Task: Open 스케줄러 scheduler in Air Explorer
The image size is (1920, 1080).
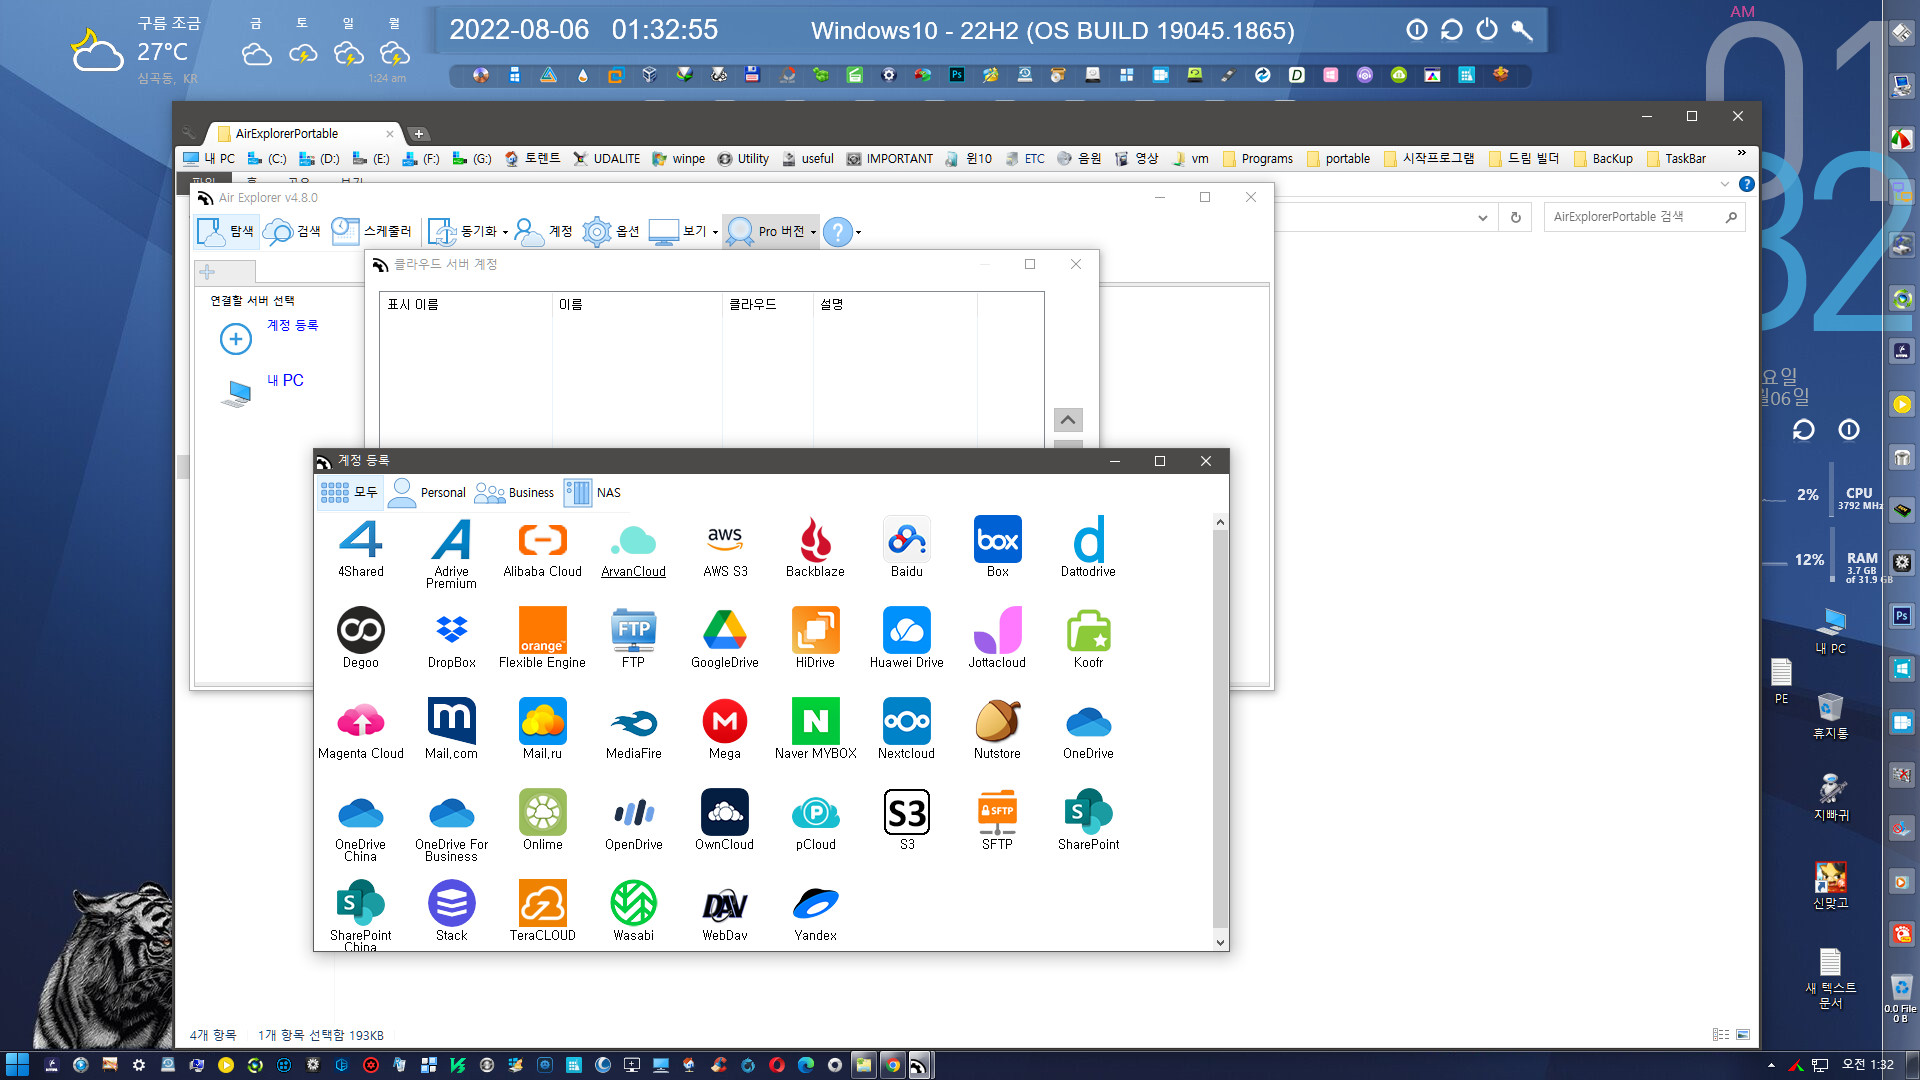Action: pyautogui.click(x=371, y=231)
